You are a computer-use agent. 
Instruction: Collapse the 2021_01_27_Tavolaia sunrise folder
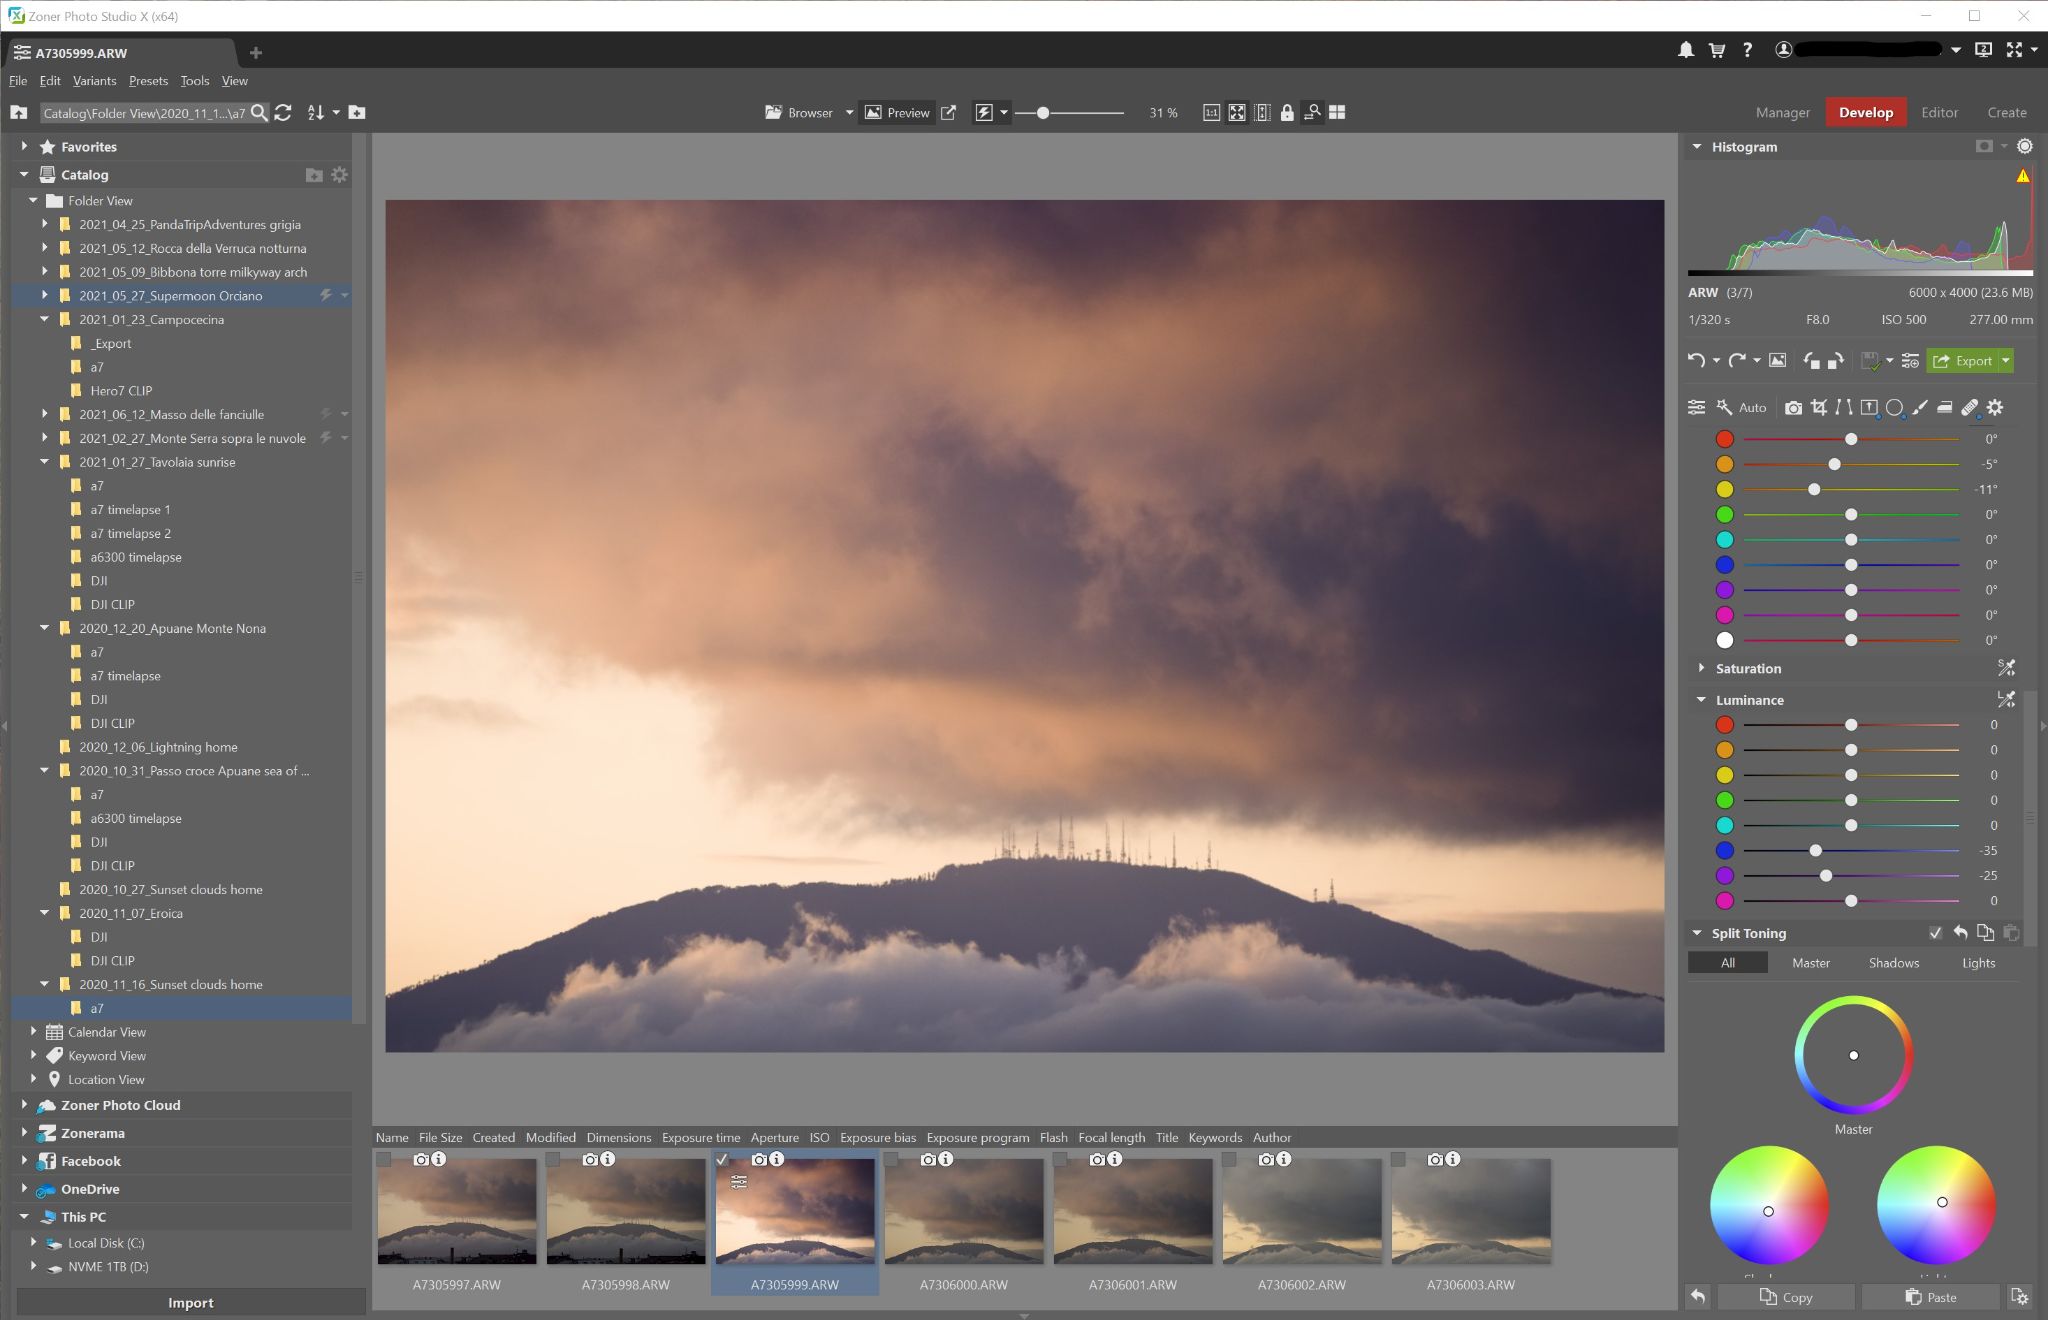coord(44,462)
